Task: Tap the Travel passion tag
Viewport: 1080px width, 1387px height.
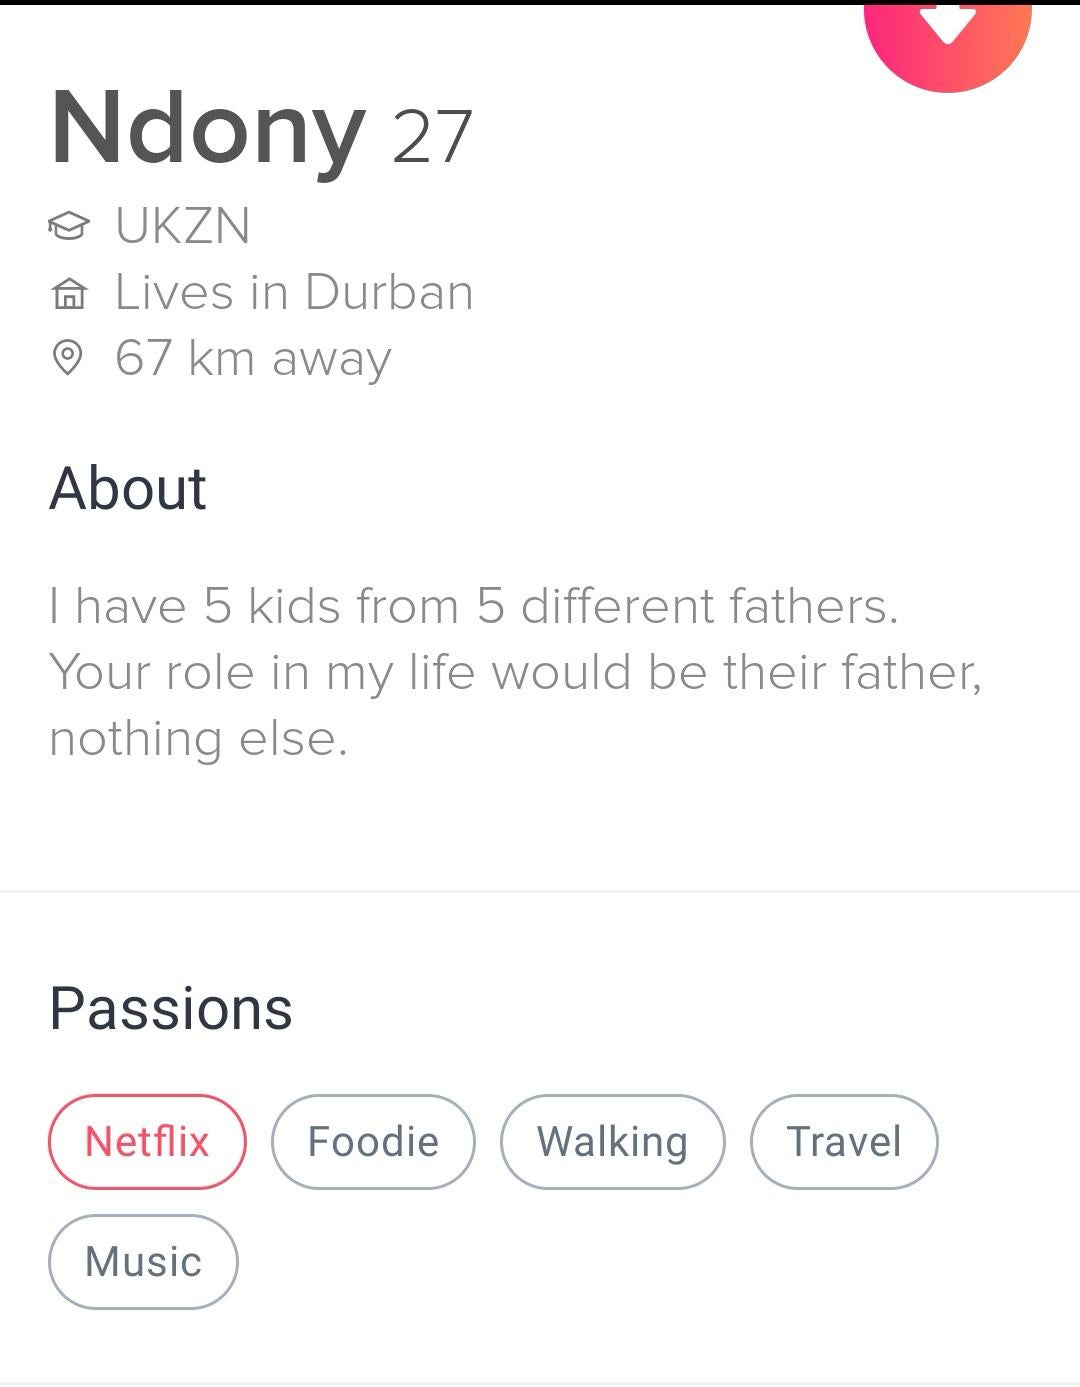Action: [844, 1141]
